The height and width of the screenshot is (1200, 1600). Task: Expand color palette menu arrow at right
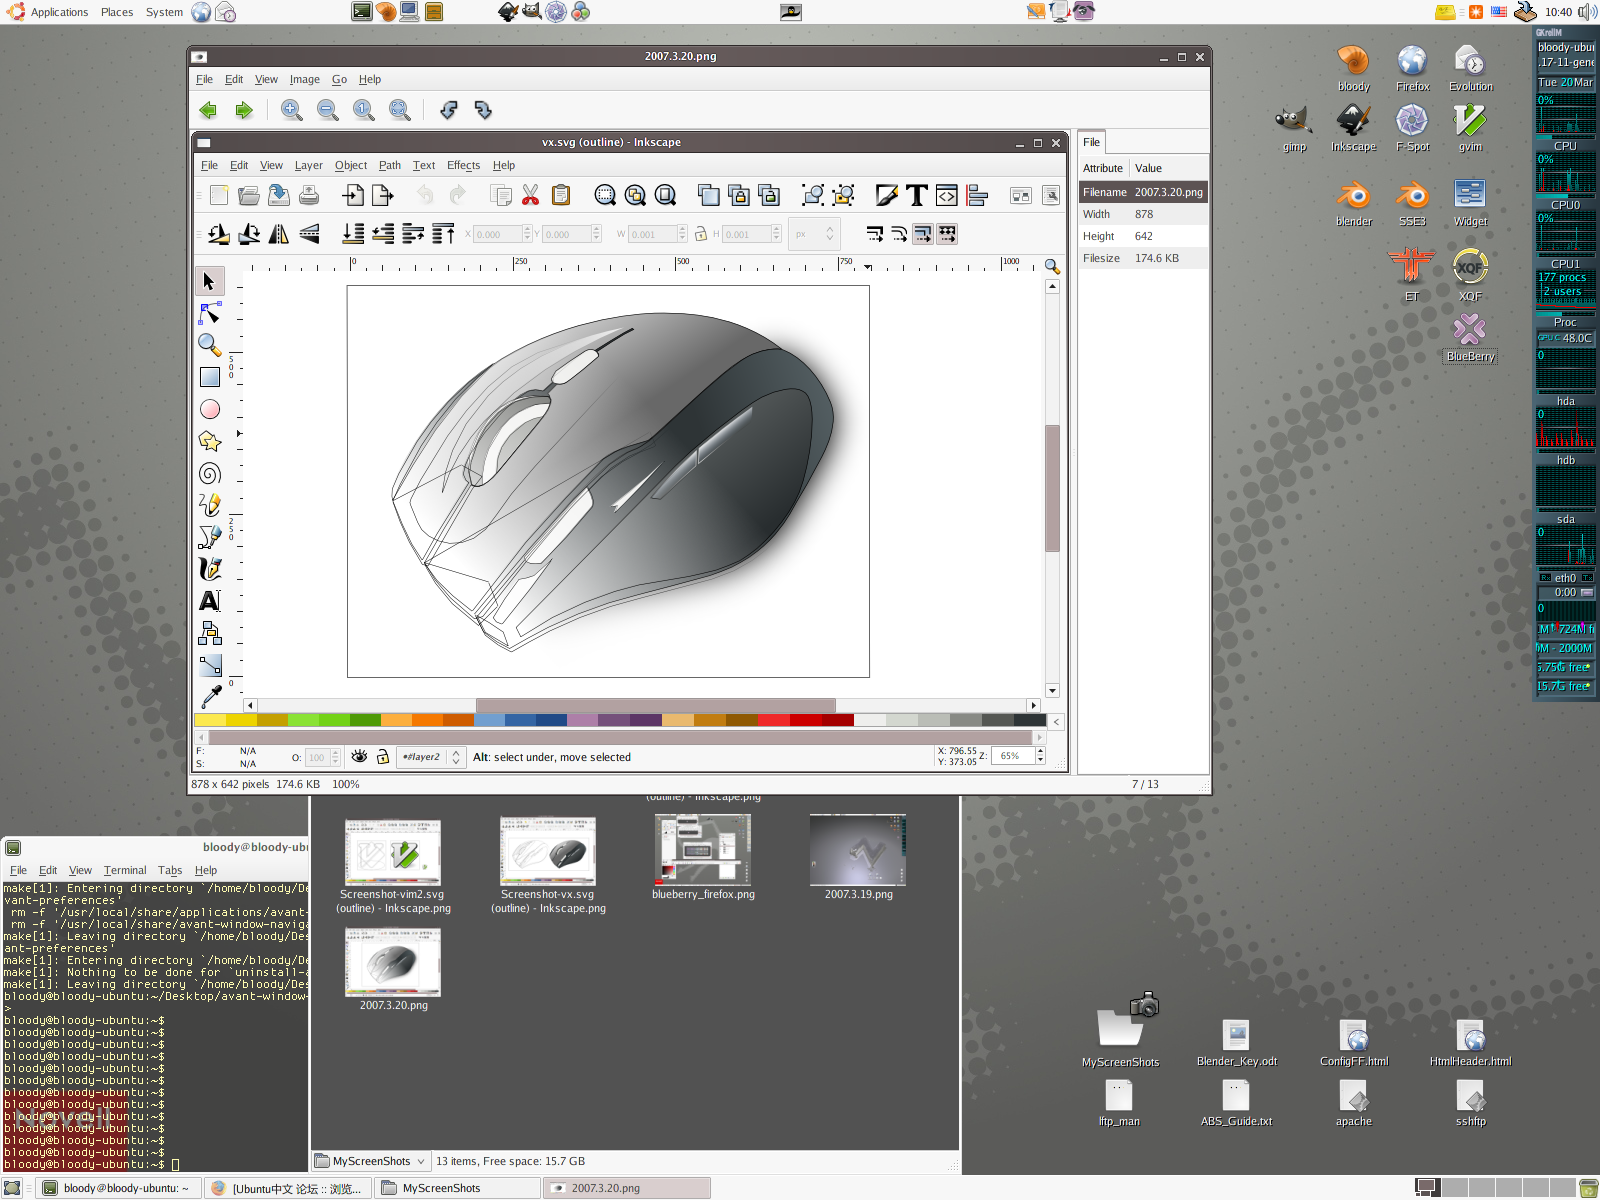(x=1056, y=721)
